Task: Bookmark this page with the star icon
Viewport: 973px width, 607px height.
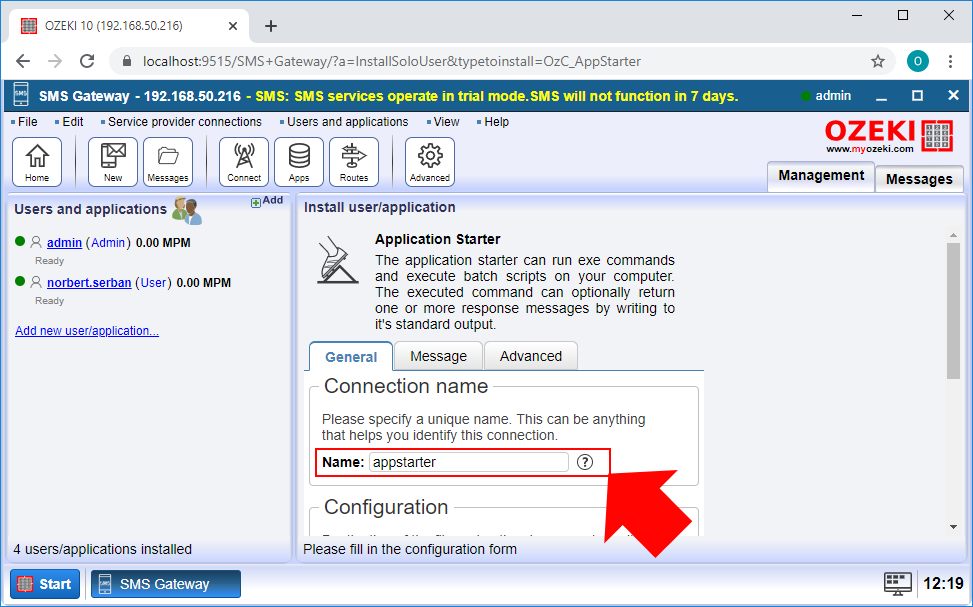Action: click(x=877, y=61)
